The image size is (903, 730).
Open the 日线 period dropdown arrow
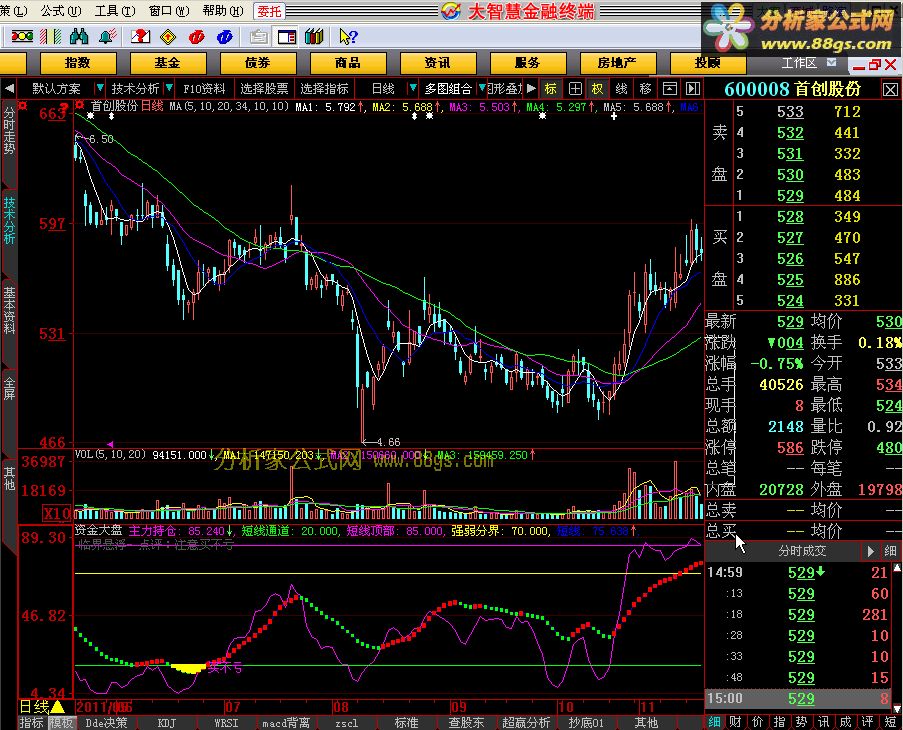pos(412,89)
